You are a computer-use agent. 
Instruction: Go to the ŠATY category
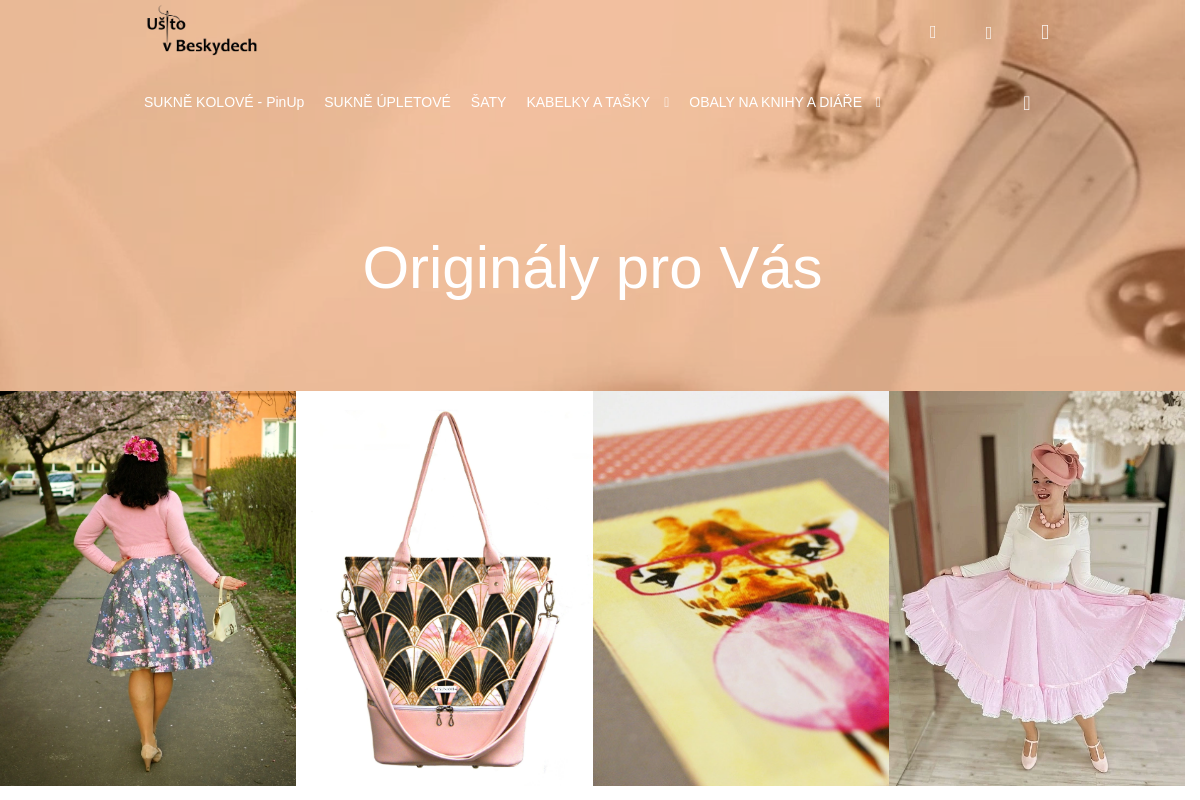coord(489,102)
